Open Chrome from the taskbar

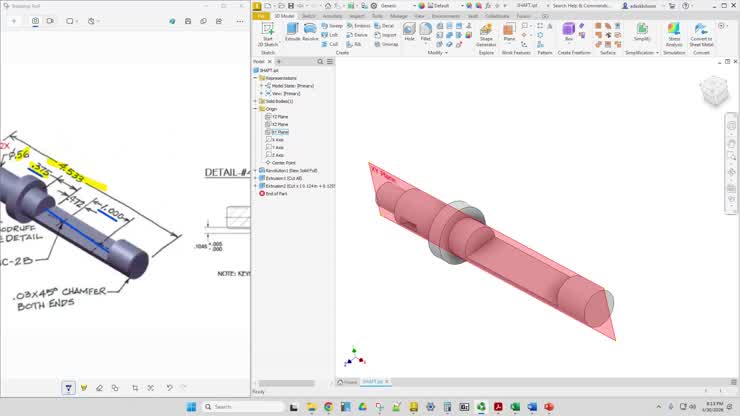[x=328, y=407]
